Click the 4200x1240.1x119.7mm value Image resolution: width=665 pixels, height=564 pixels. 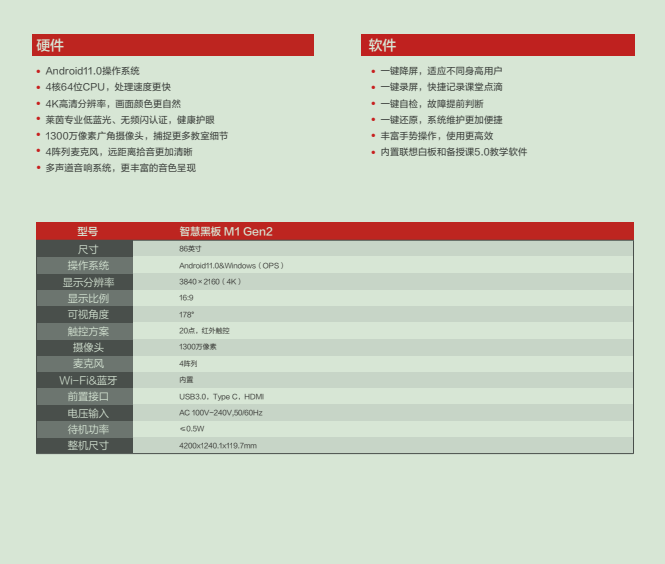(218, 445)
